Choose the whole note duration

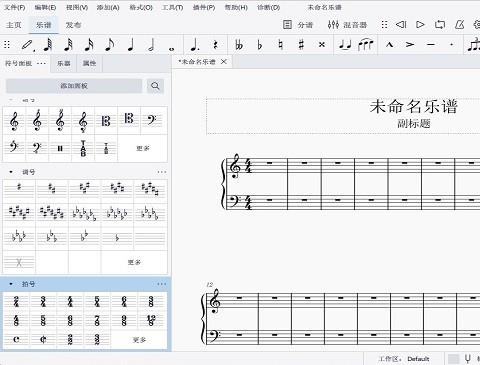[x=172, y=49]
